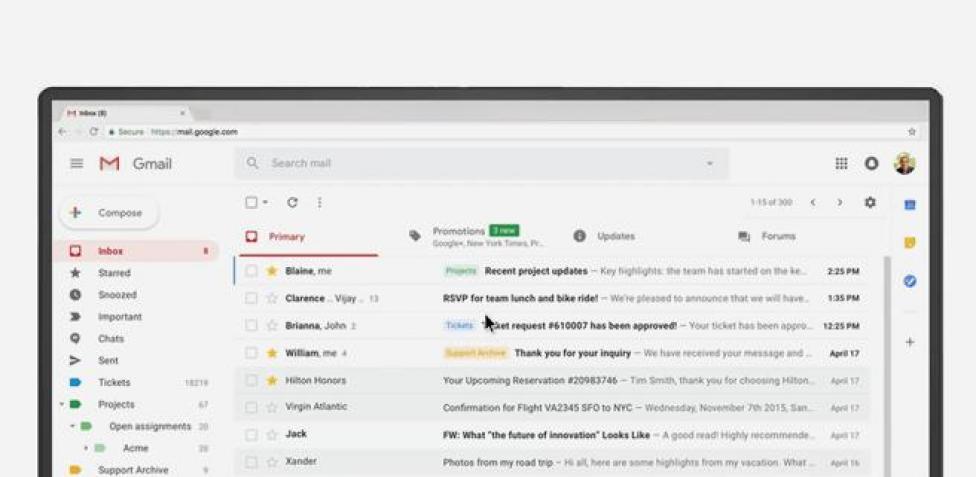Tick the Brianna, John email checkbox
Image resolution: width=976 pixels, height=477 pixels.
(x=251, y=326)
